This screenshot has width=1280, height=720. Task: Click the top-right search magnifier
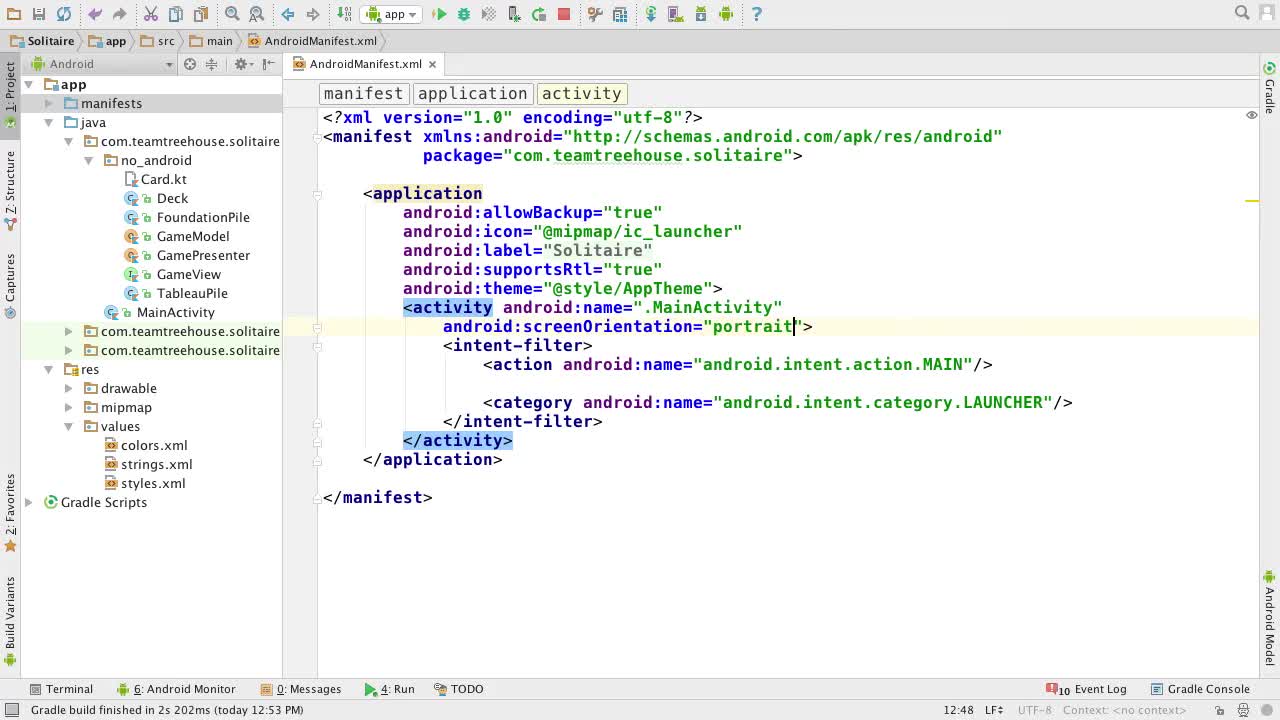pyautogui.click(x=1242, y=13)
